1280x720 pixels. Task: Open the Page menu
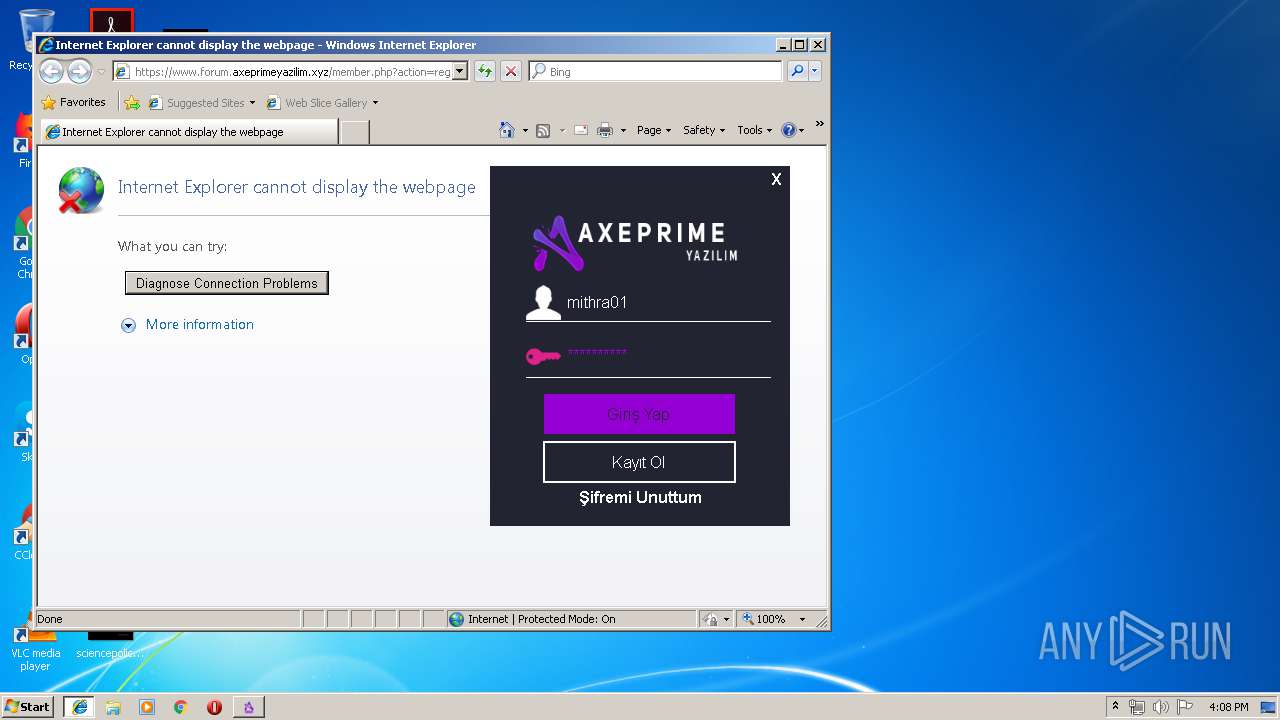[x=653, y=130]
